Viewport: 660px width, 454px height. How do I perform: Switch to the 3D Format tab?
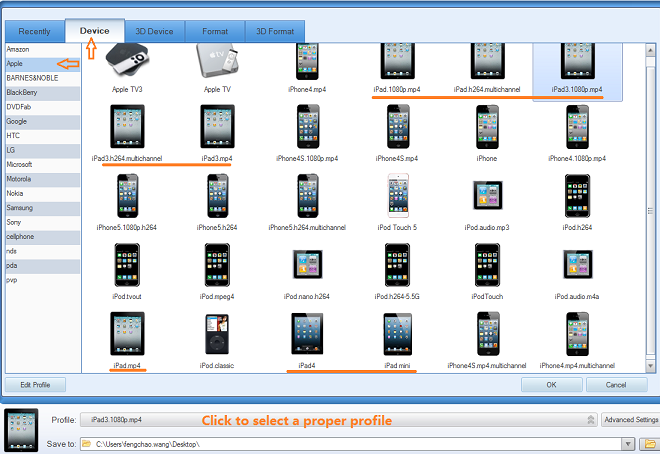275,32
